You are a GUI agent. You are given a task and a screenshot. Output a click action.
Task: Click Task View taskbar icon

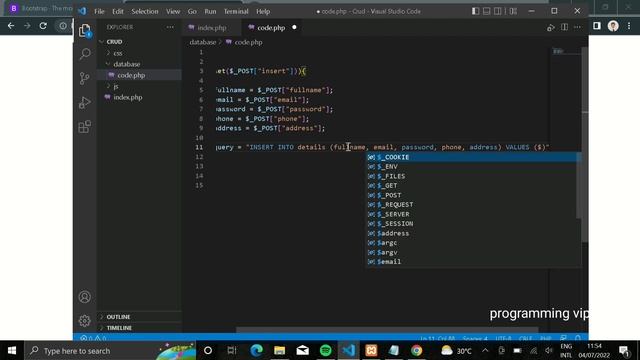pyautogui.click(x=232, y=351)
